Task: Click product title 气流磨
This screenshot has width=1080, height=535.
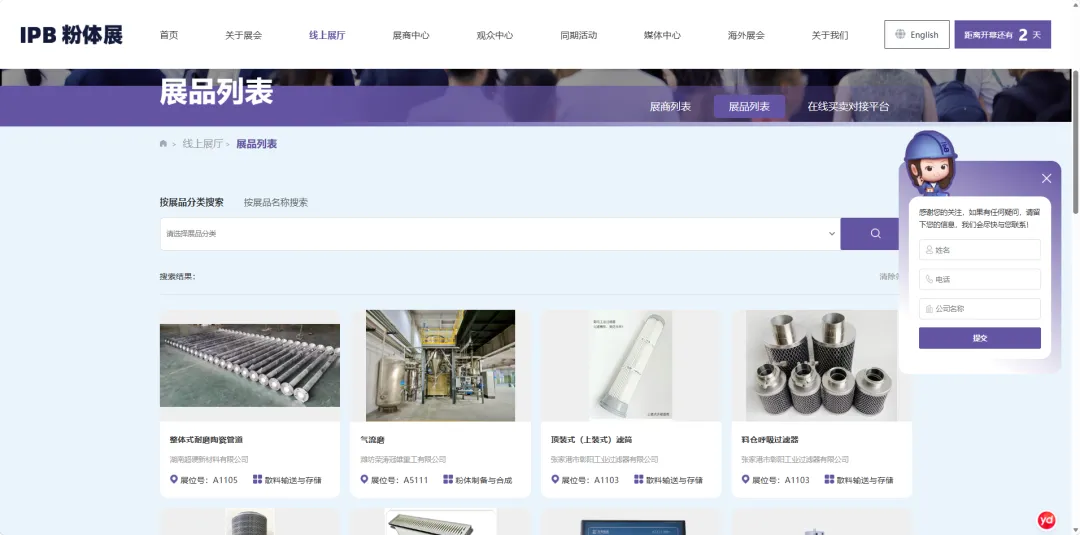Action: click(x=372, y=439)
